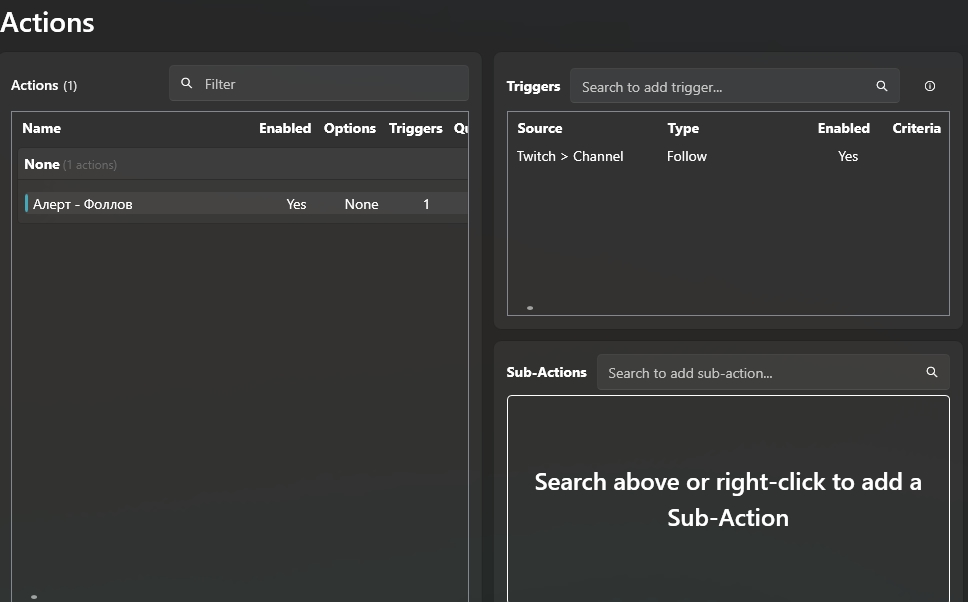Image resolution: width=968 pixels, height=602 pixels.
Task: Click the Criteria column header in the Triggers panel
Action: tap(916, 128)
